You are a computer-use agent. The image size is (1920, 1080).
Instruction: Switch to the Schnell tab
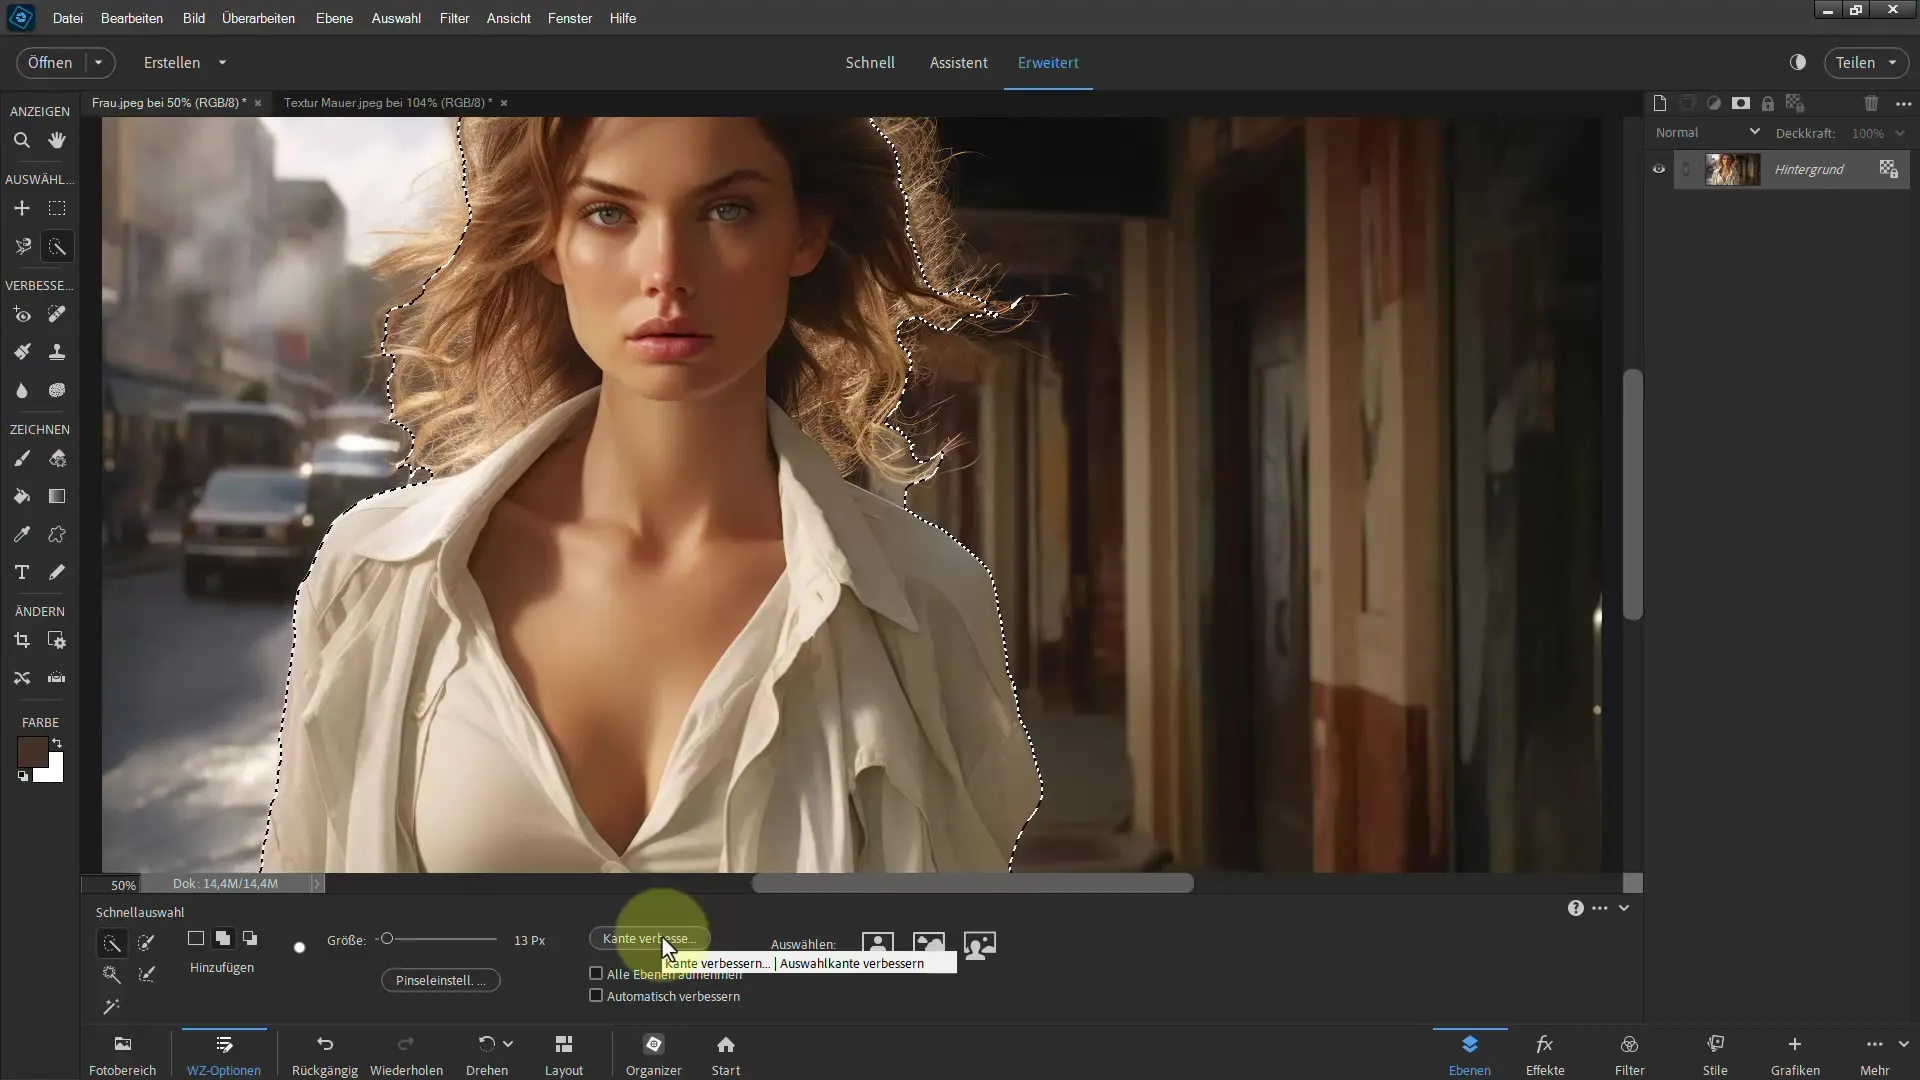coord(869,62)
